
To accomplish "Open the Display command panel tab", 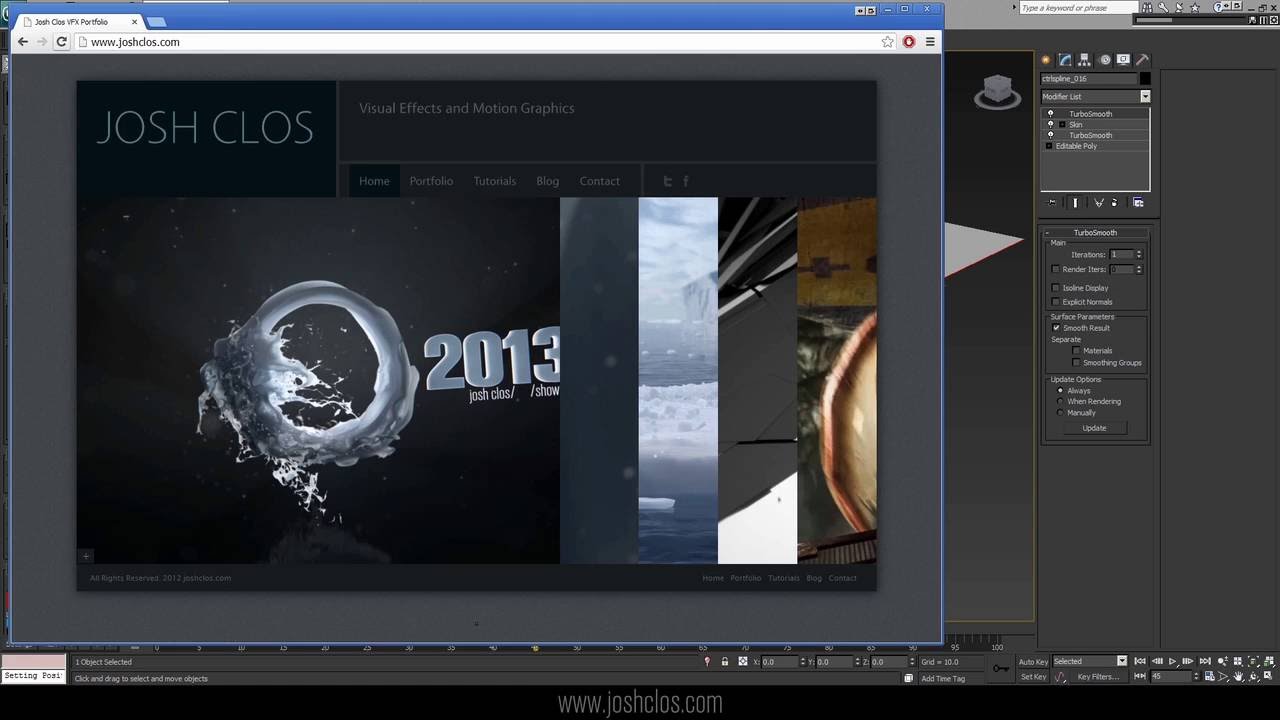I will click(1123, 59).
